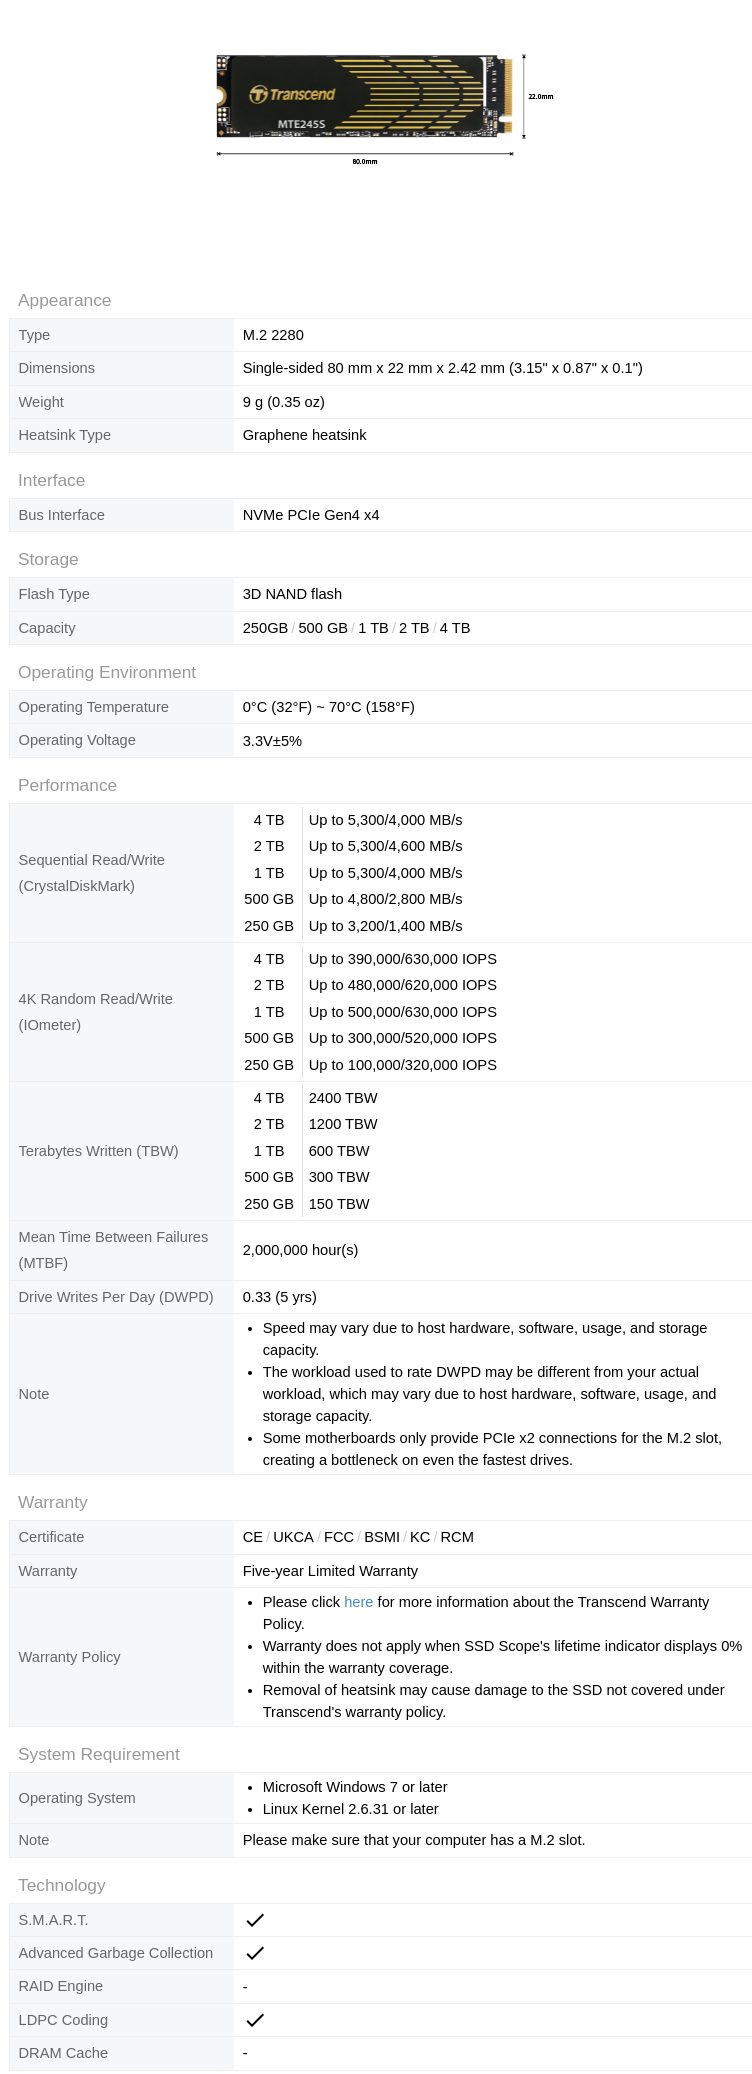Click 'Microsoft Windows 7 or later' requirement
Image resolution: width=752 pixels, height=2074 pixels.
click(355, 1787)
